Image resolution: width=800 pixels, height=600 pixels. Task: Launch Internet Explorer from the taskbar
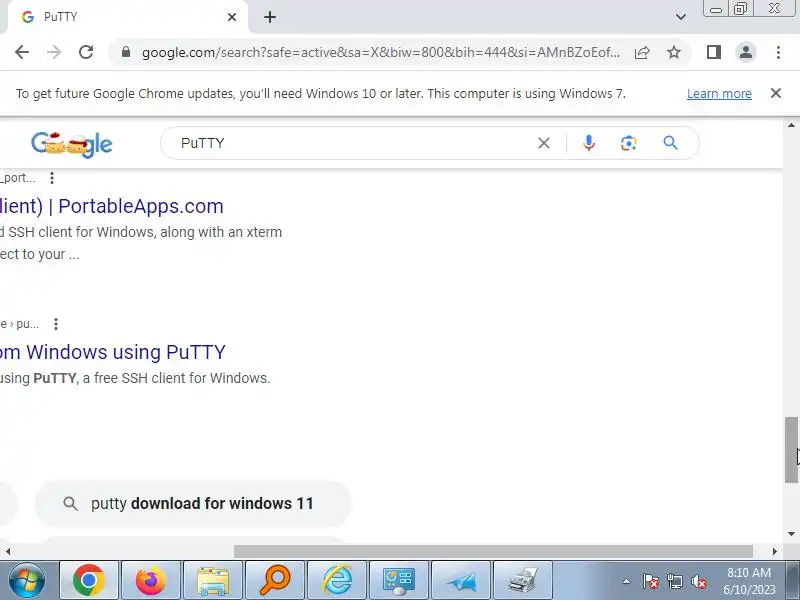337,581
